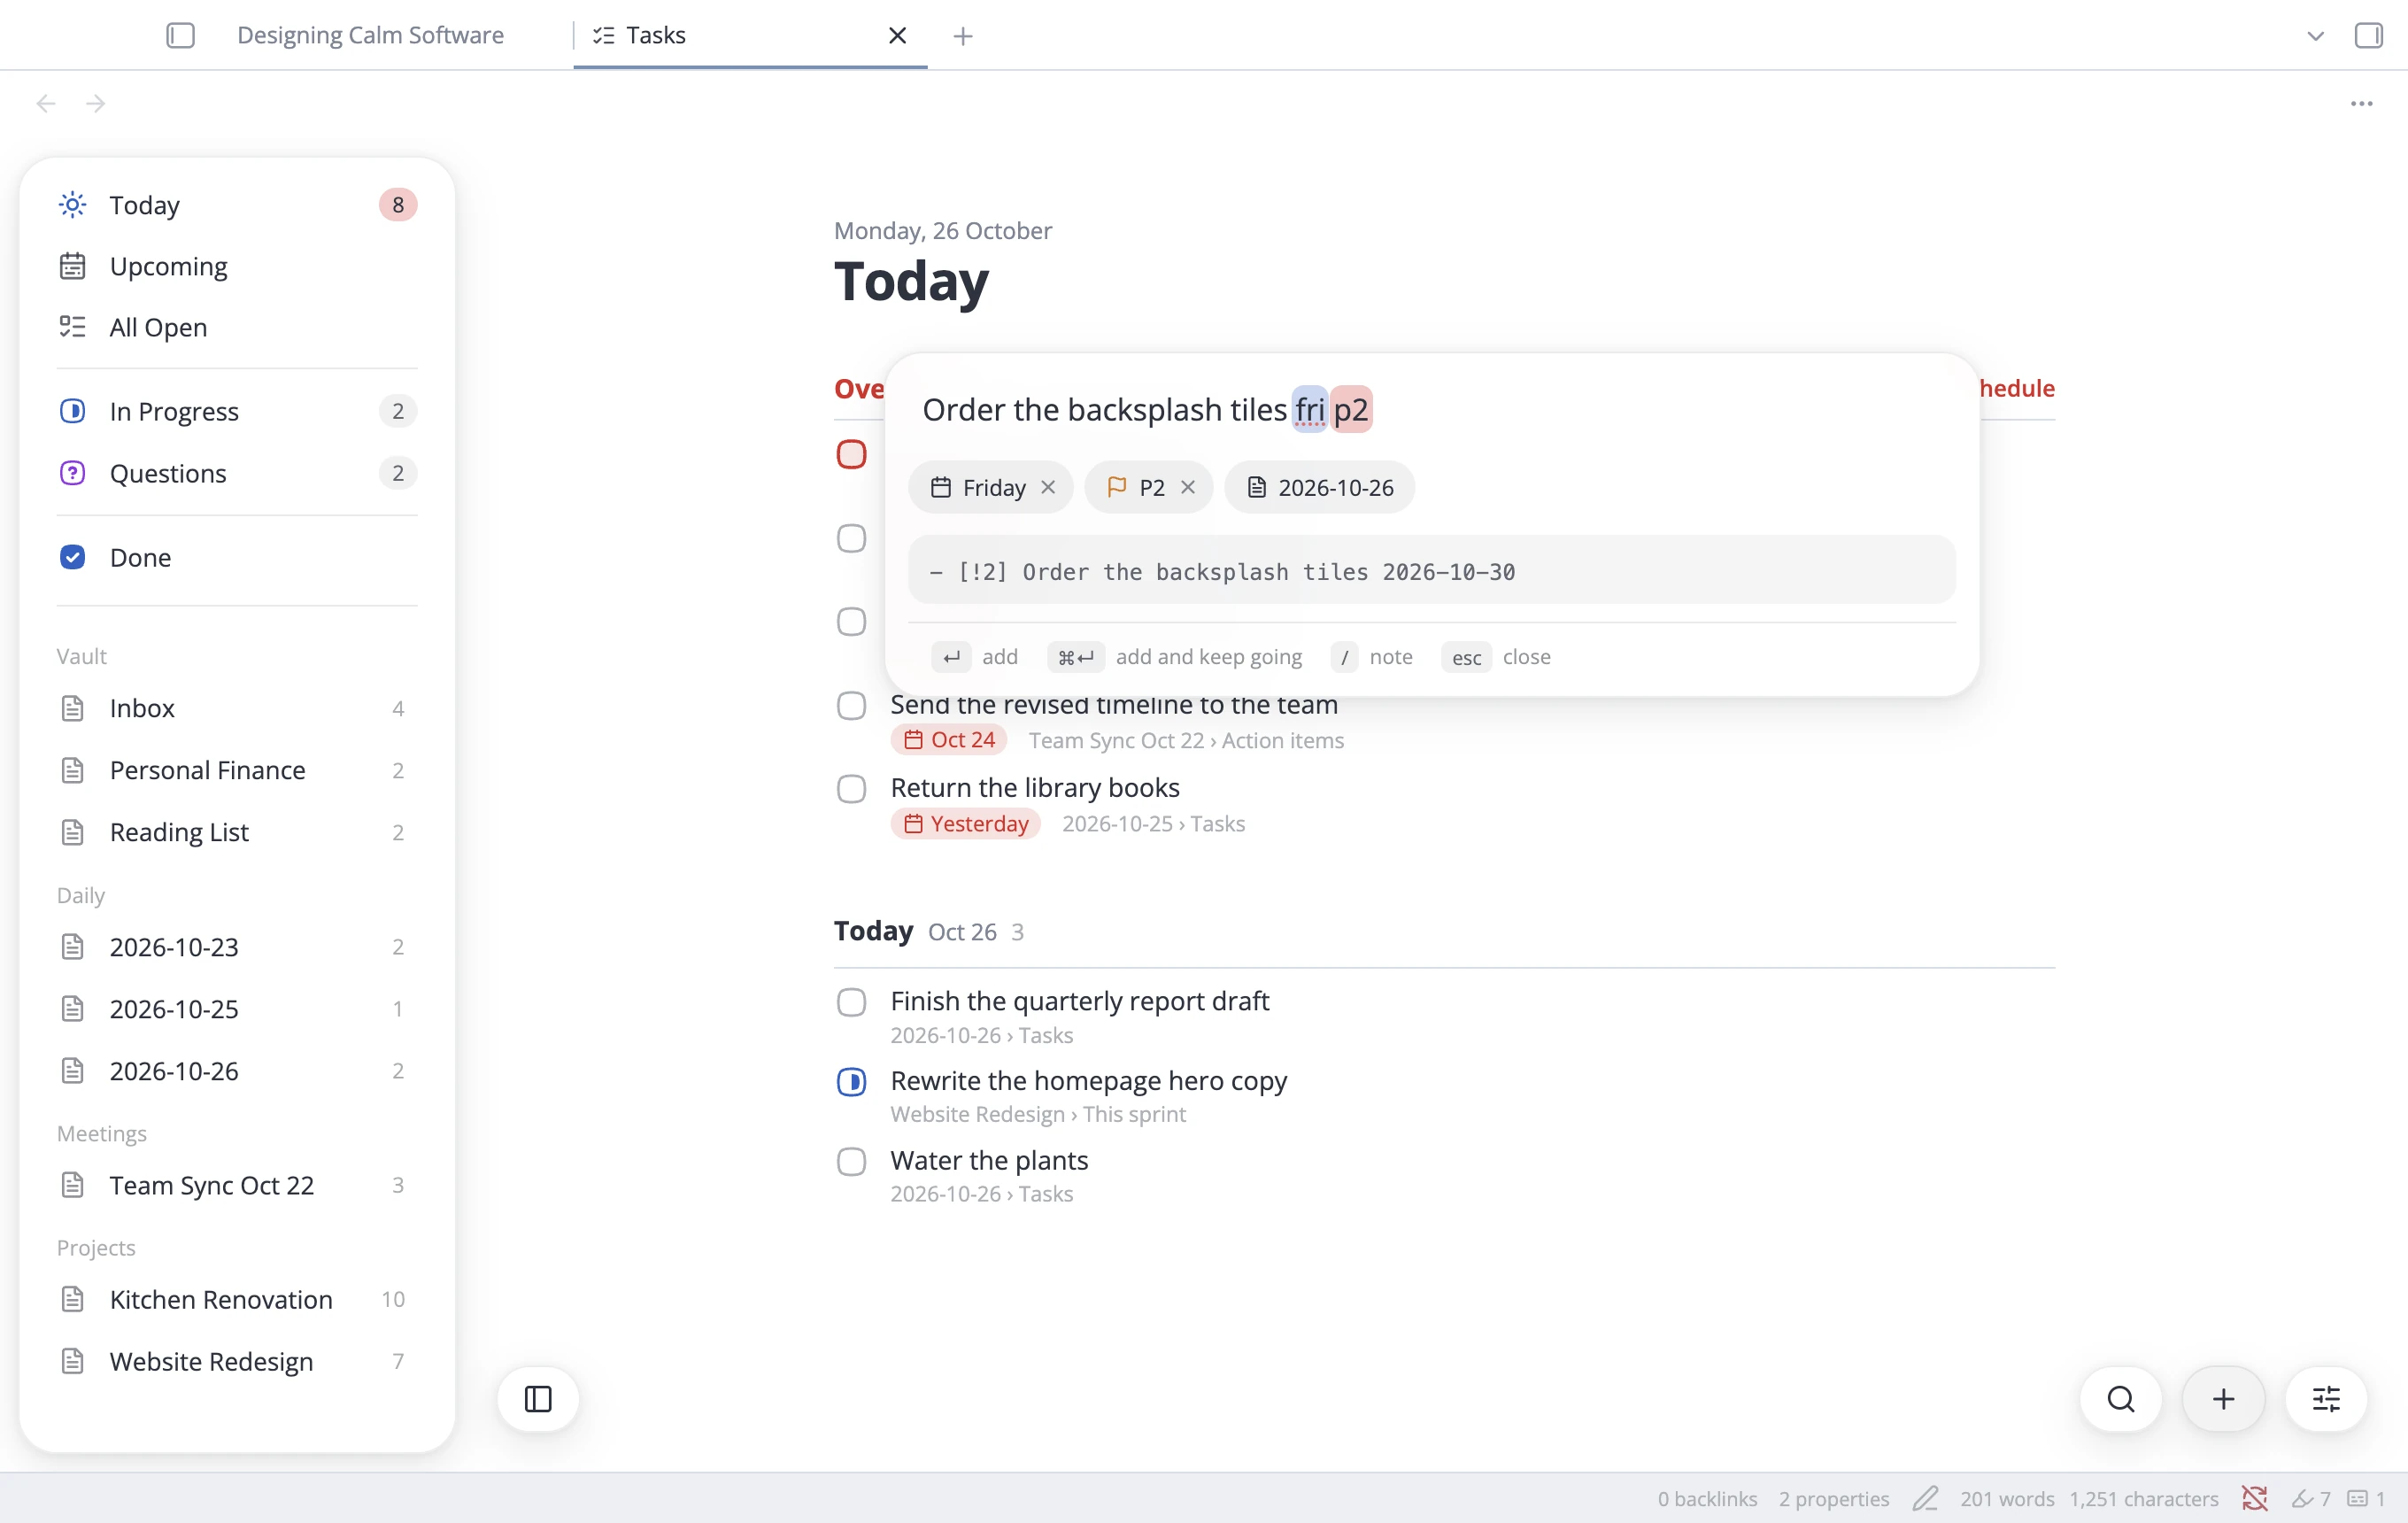Open Personal Finance note
This screenshot has height=1523, width=2408.
point(237,770)
